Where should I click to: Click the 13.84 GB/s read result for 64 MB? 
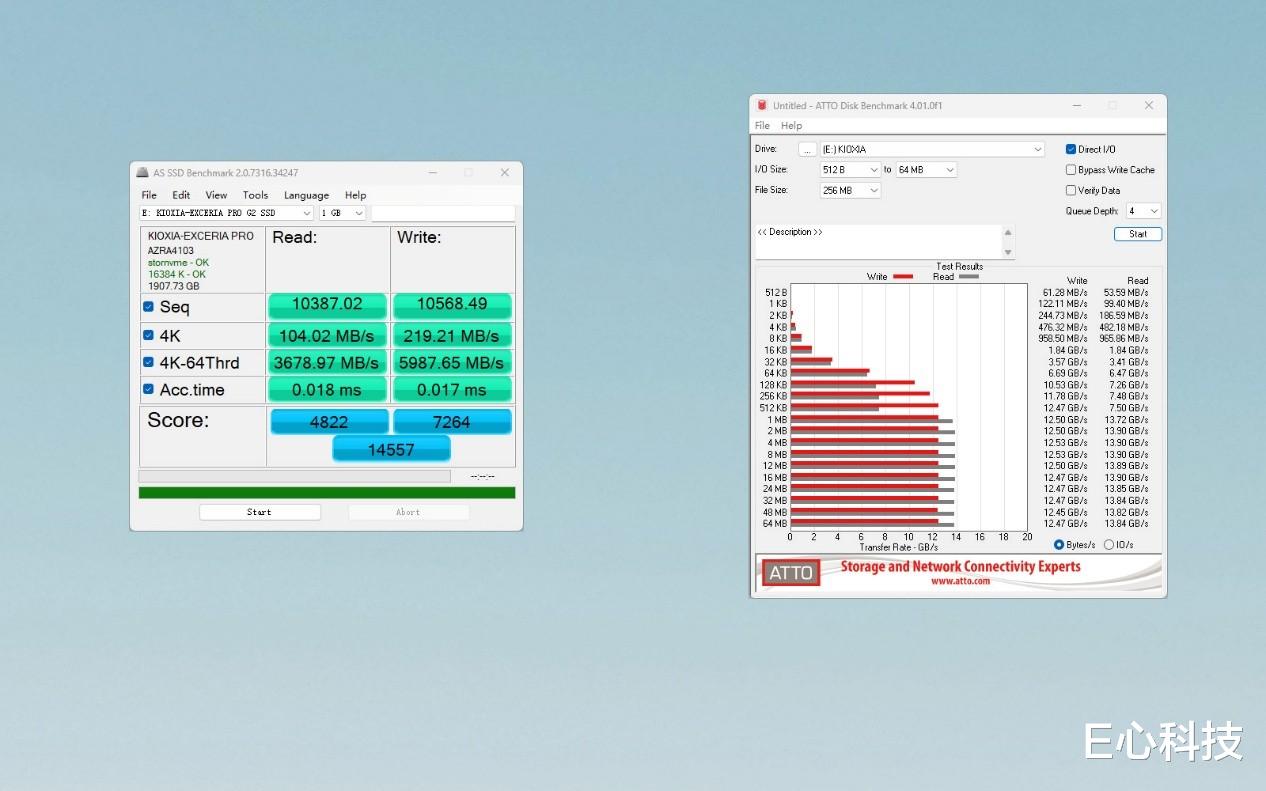coord(1126,524)
